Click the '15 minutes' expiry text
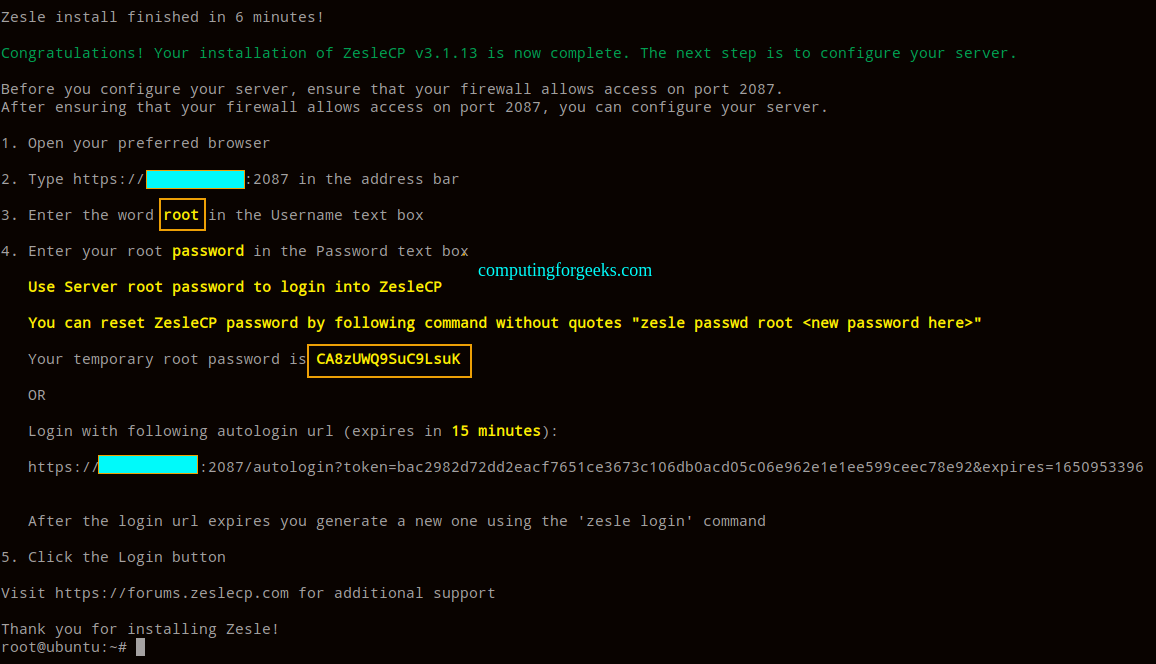The image size is (1156, 664). point(496,431)
